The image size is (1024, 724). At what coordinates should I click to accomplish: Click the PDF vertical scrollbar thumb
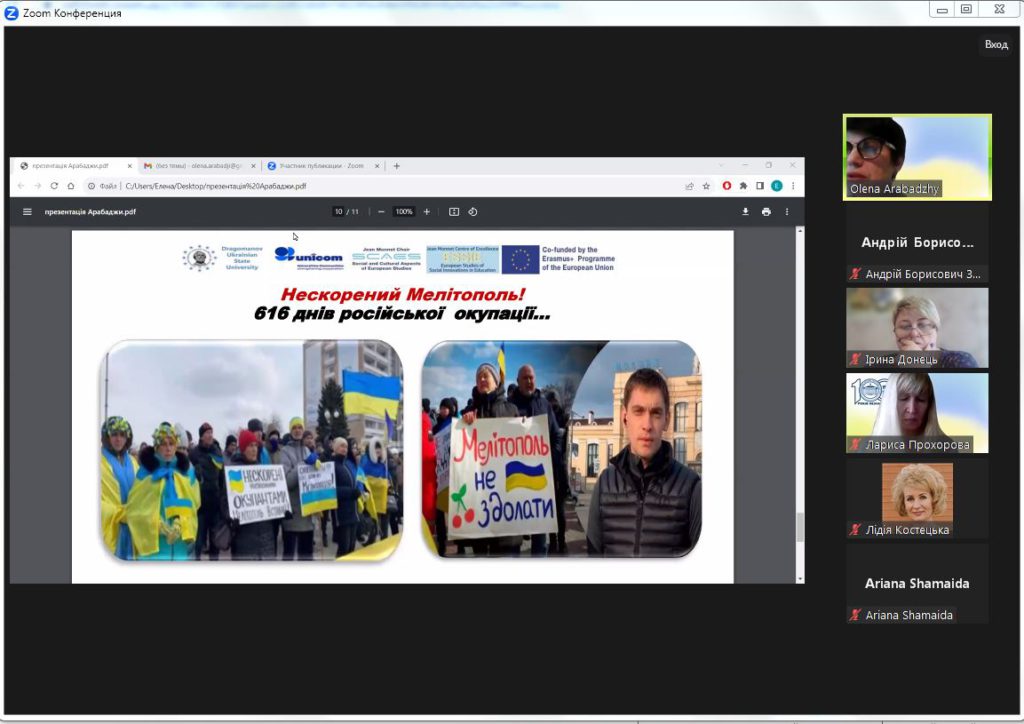799,527
